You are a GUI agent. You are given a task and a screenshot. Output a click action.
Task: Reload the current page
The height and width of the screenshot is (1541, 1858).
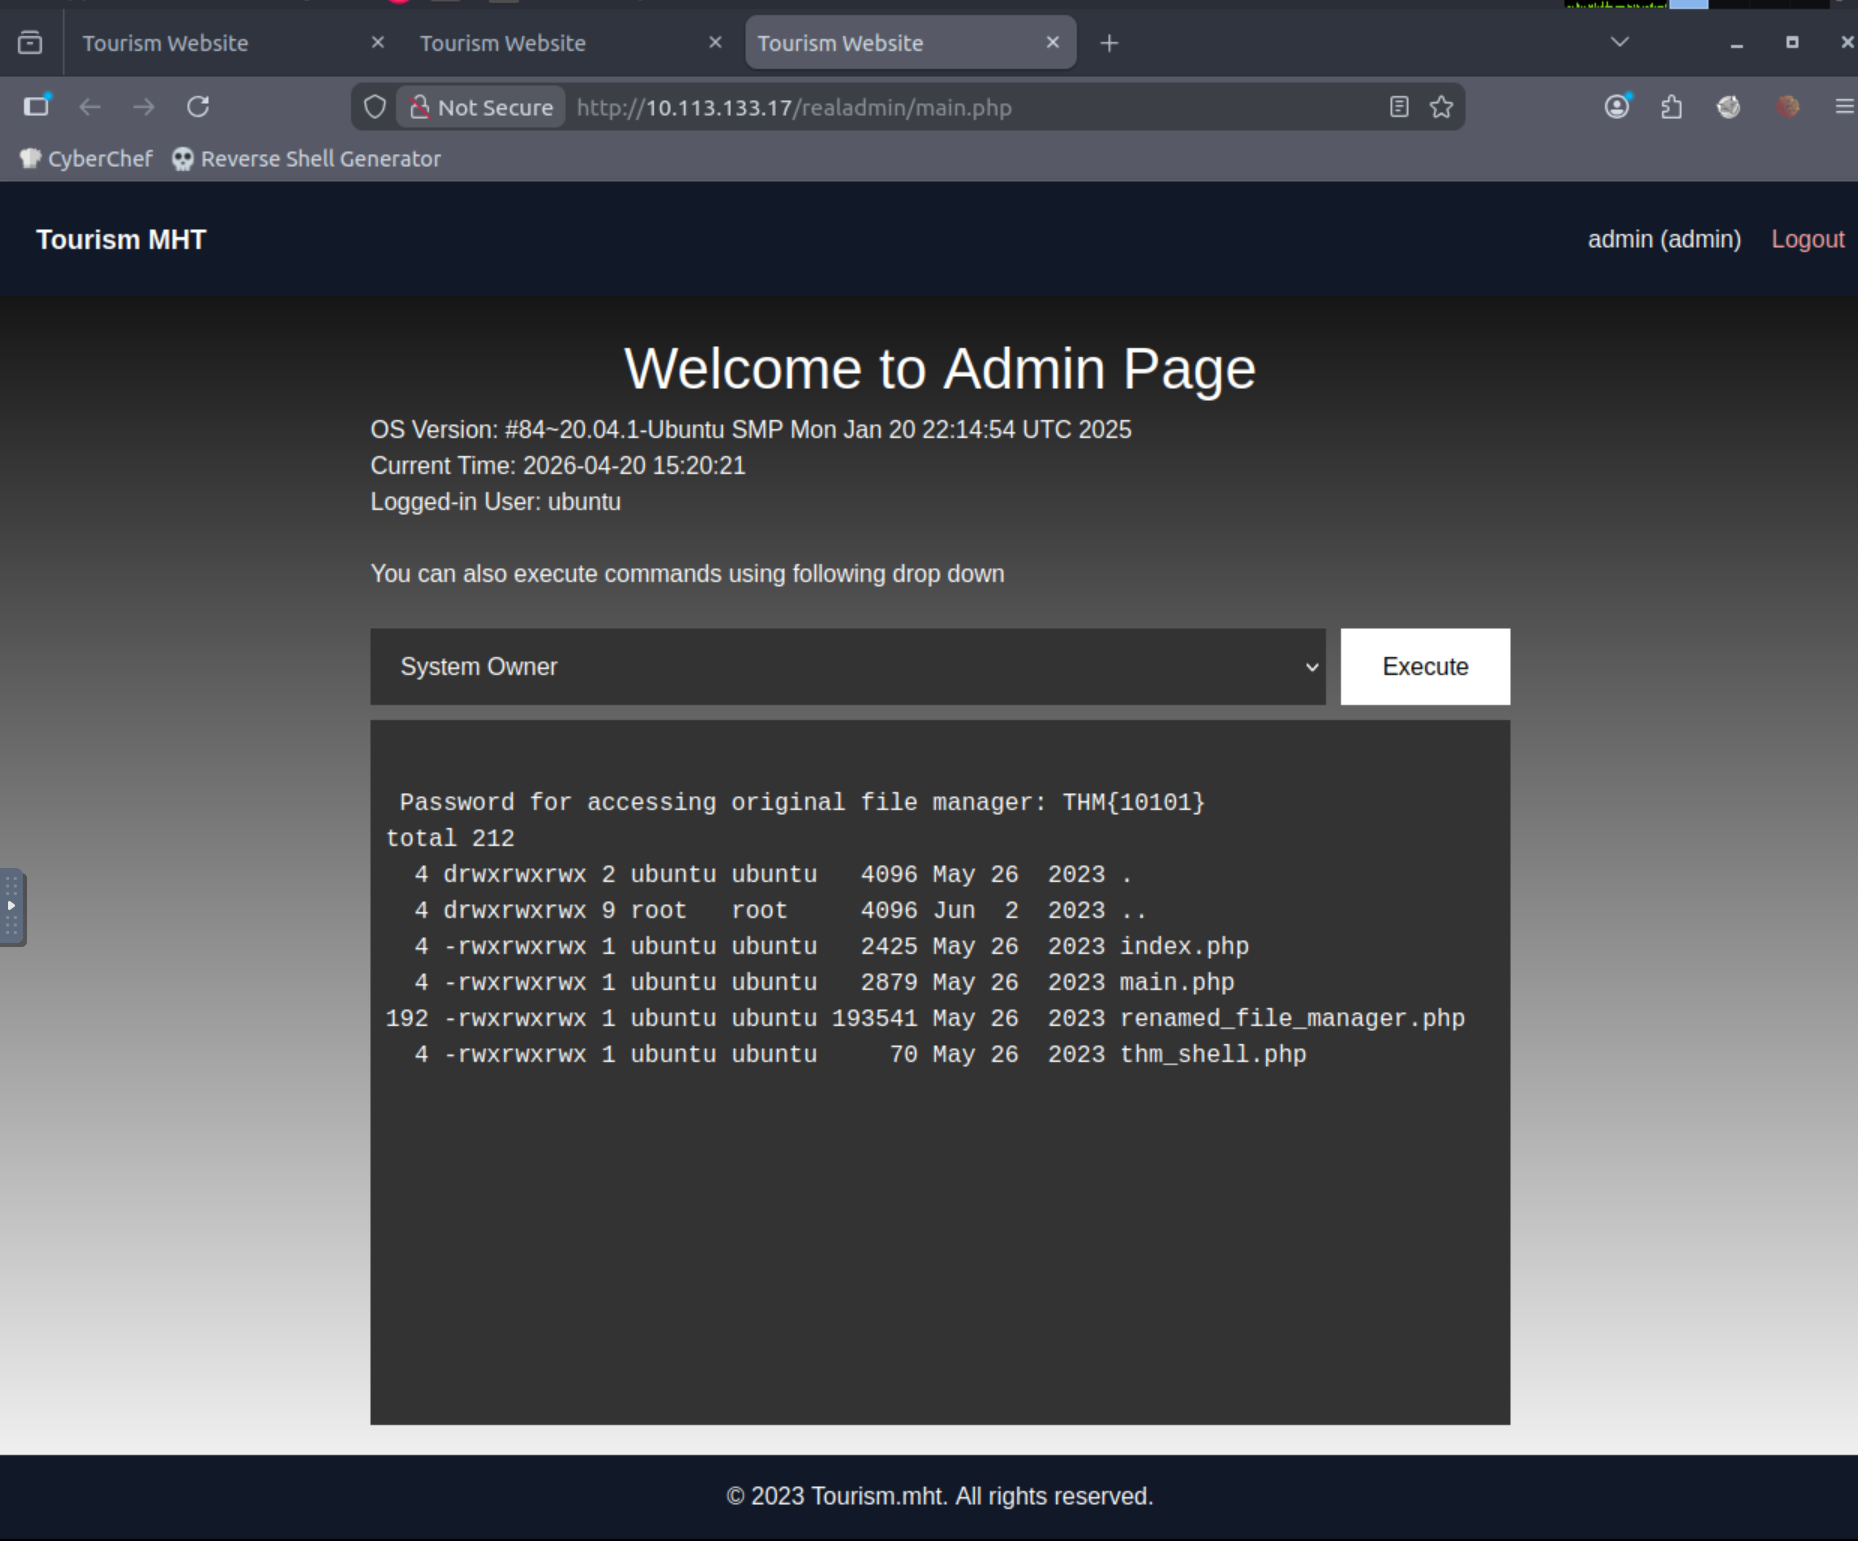pos(198,107)
